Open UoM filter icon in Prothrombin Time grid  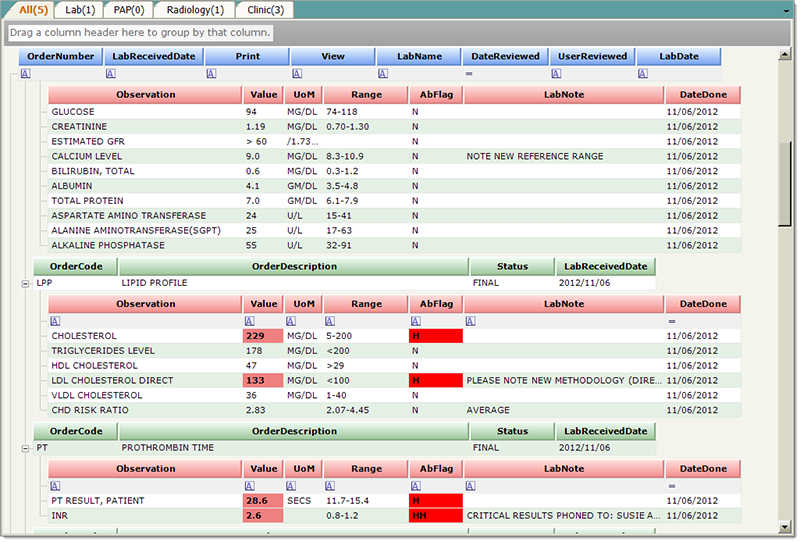point(291,486)
